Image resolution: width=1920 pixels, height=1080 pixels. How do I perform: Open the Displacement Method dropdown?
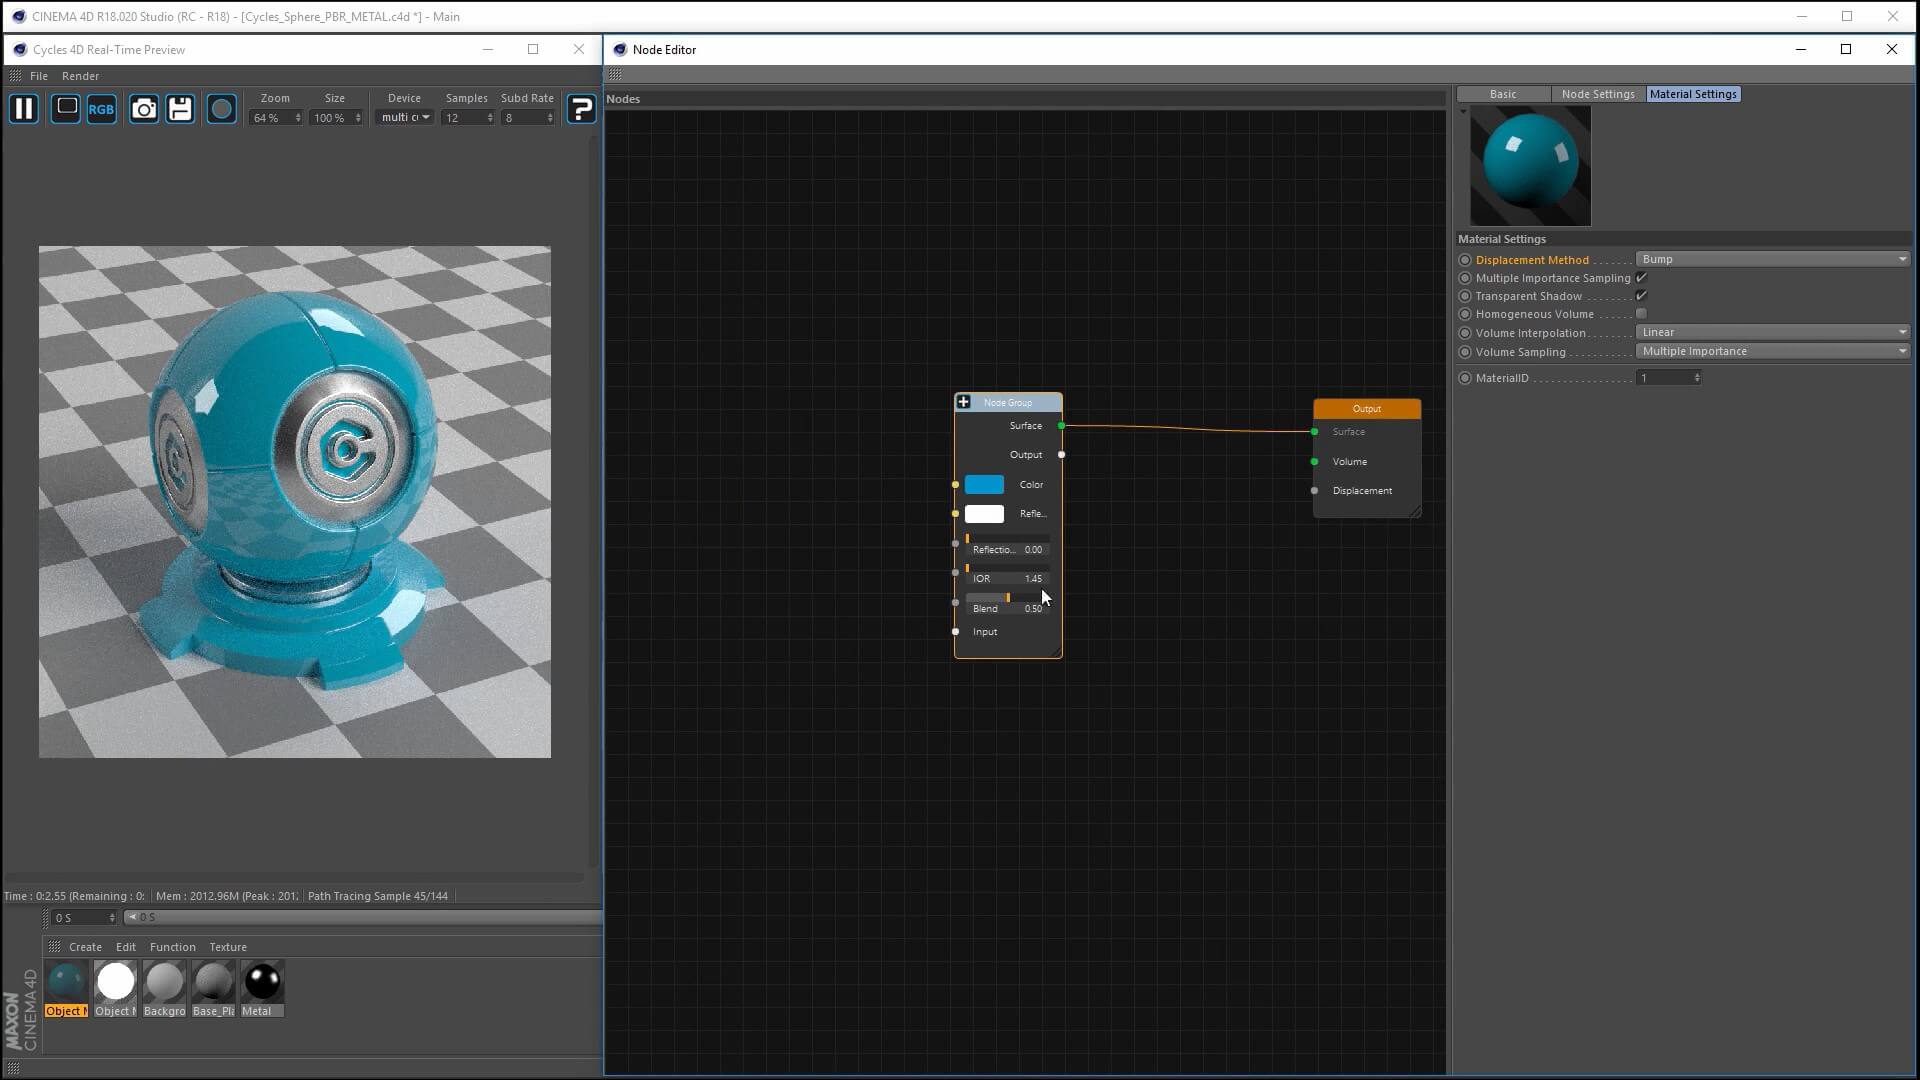pos(1771,259)
